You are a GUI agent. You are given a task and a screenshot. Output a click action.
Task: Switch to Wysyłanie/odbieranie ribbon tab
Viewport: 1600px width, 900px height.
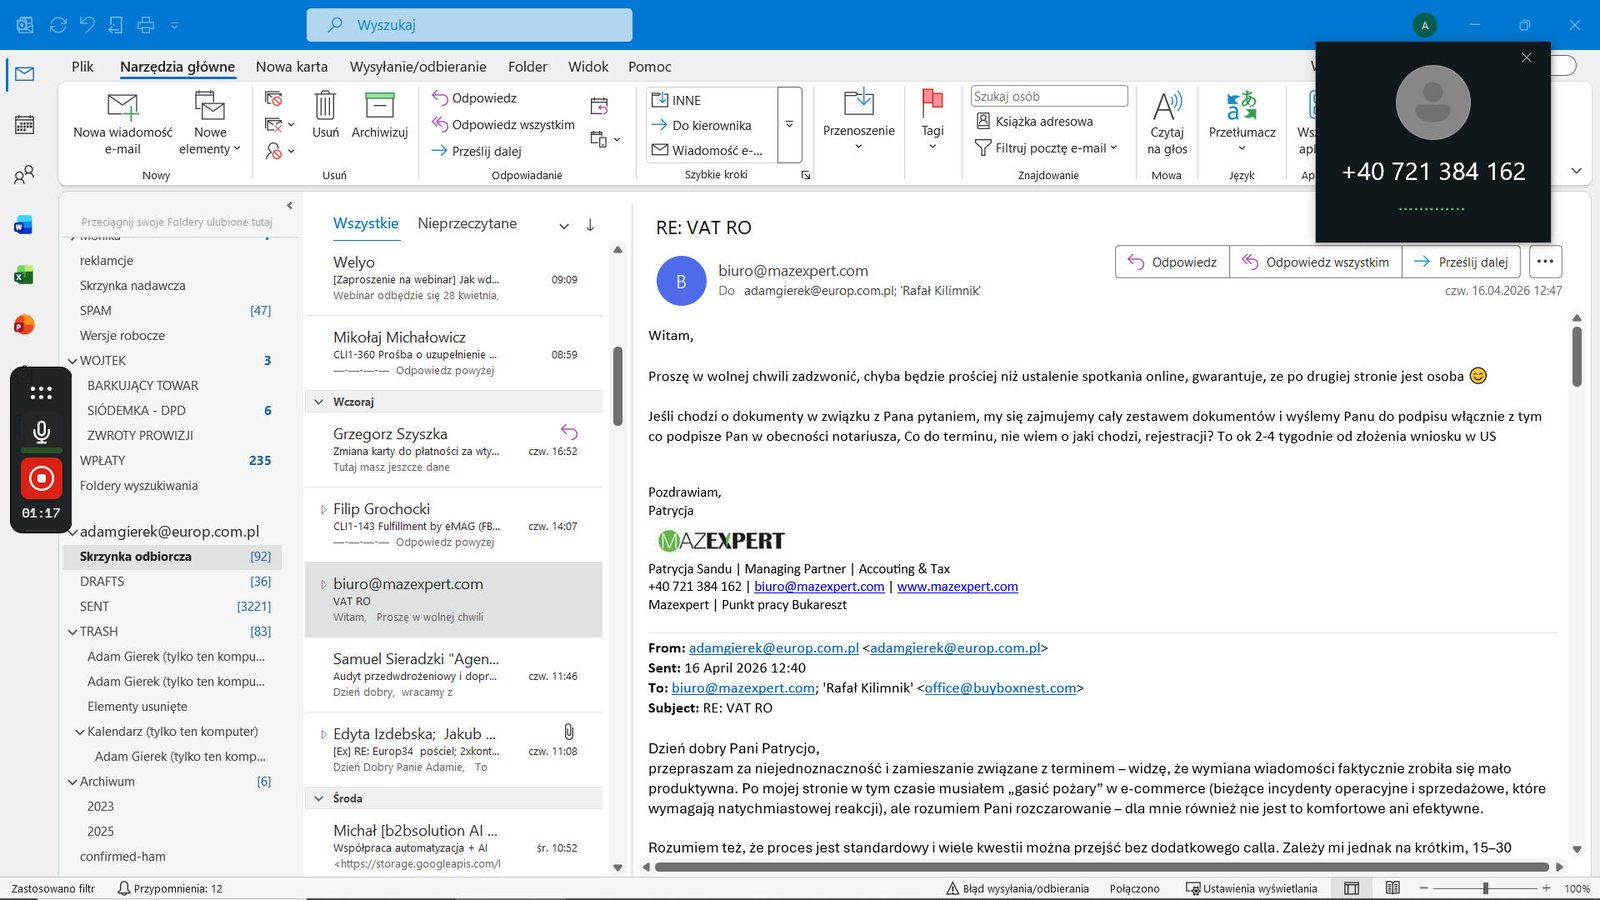[x=418, y=67]
